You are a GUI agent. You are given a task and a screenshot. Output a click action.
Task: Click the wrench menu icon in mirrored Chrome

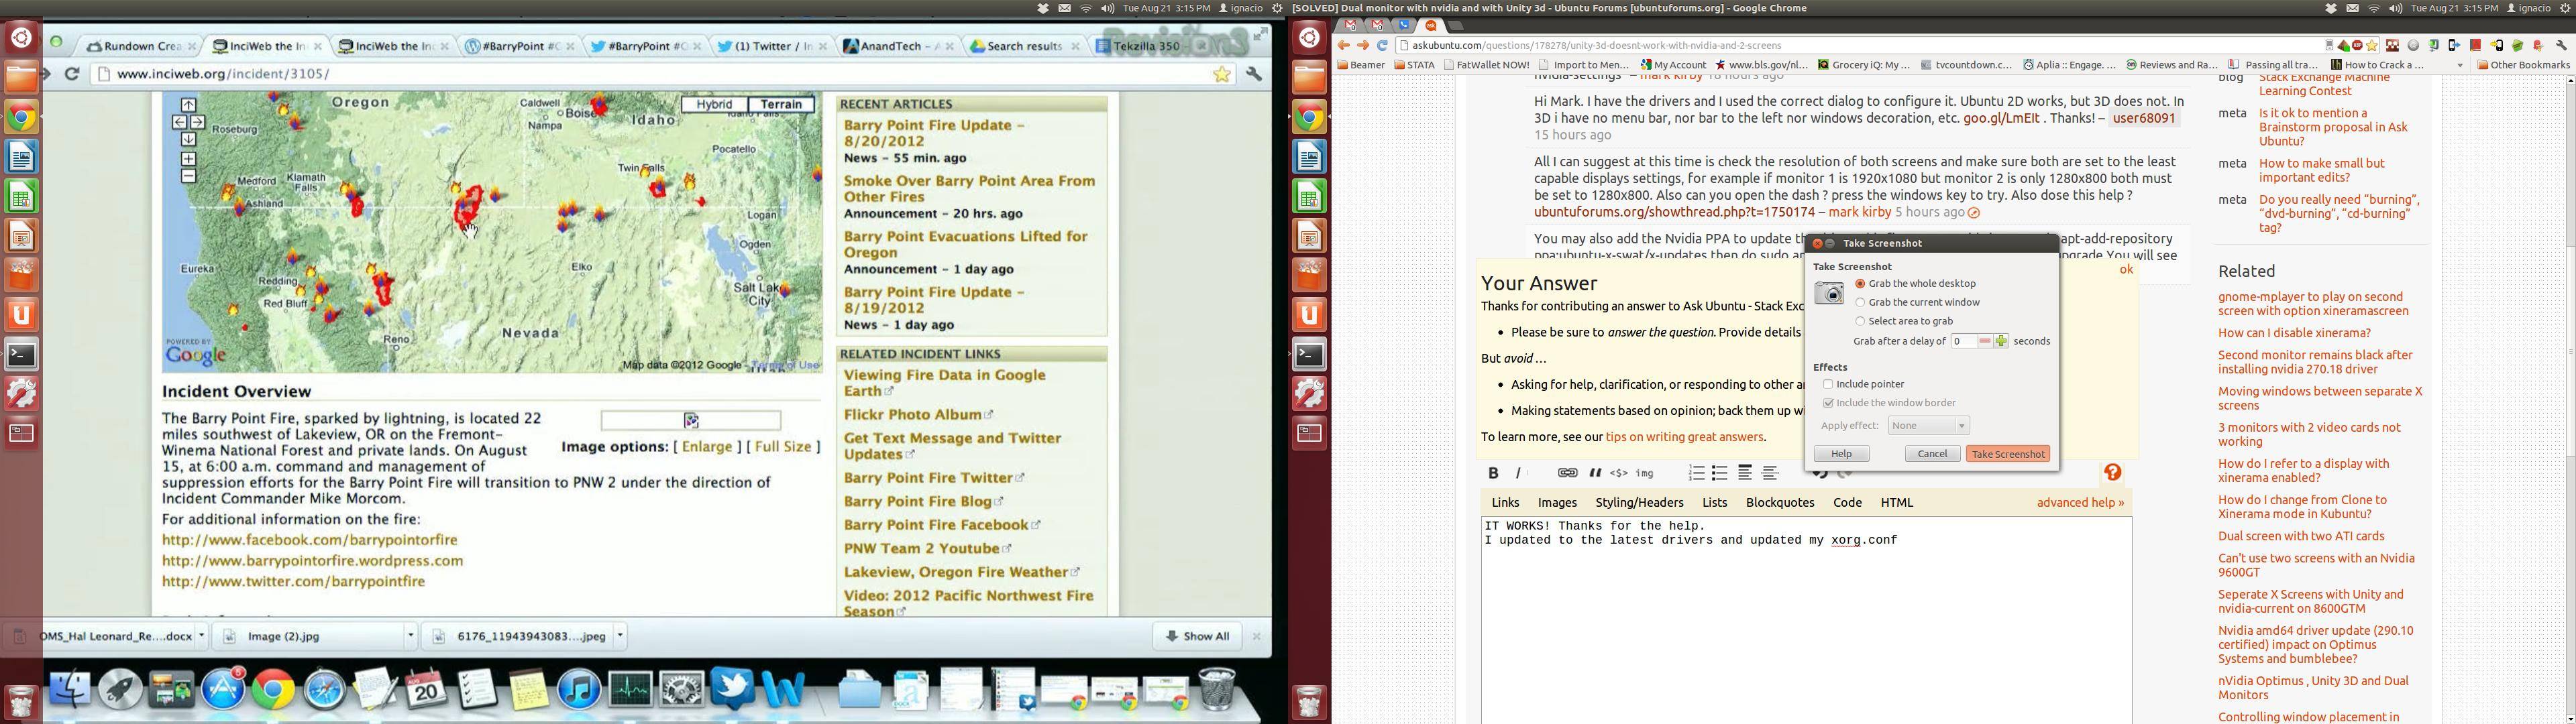[1254, 74]
